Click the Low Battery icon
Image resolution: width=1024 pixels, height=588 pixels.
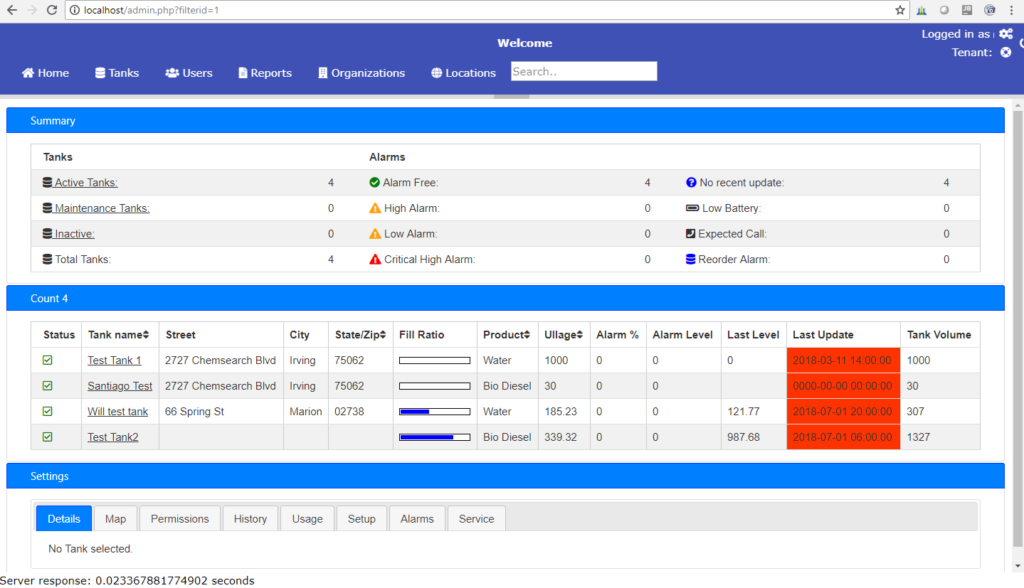[692, 208]
